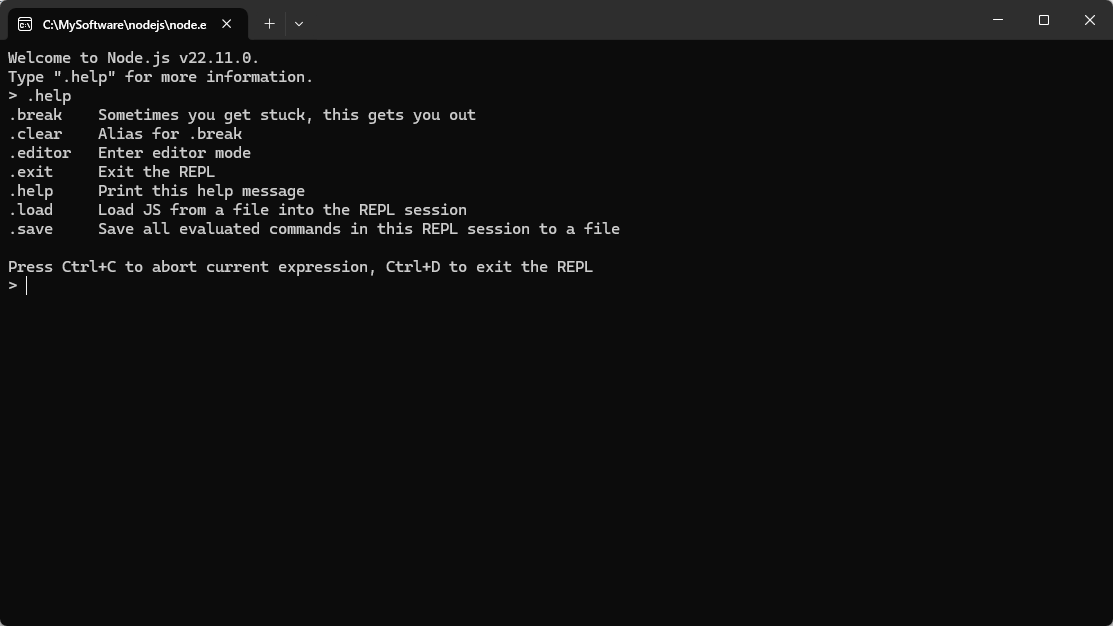Click the close icon in the title bar
The width and height of the screenshot is (1113, 626).
point(1089,20)
